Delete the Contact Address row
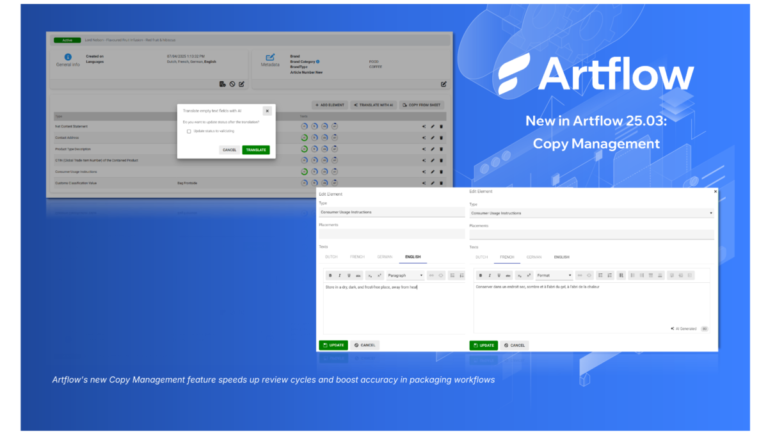The height and width of the screenshot is (432, 768). tap(441, 138)
